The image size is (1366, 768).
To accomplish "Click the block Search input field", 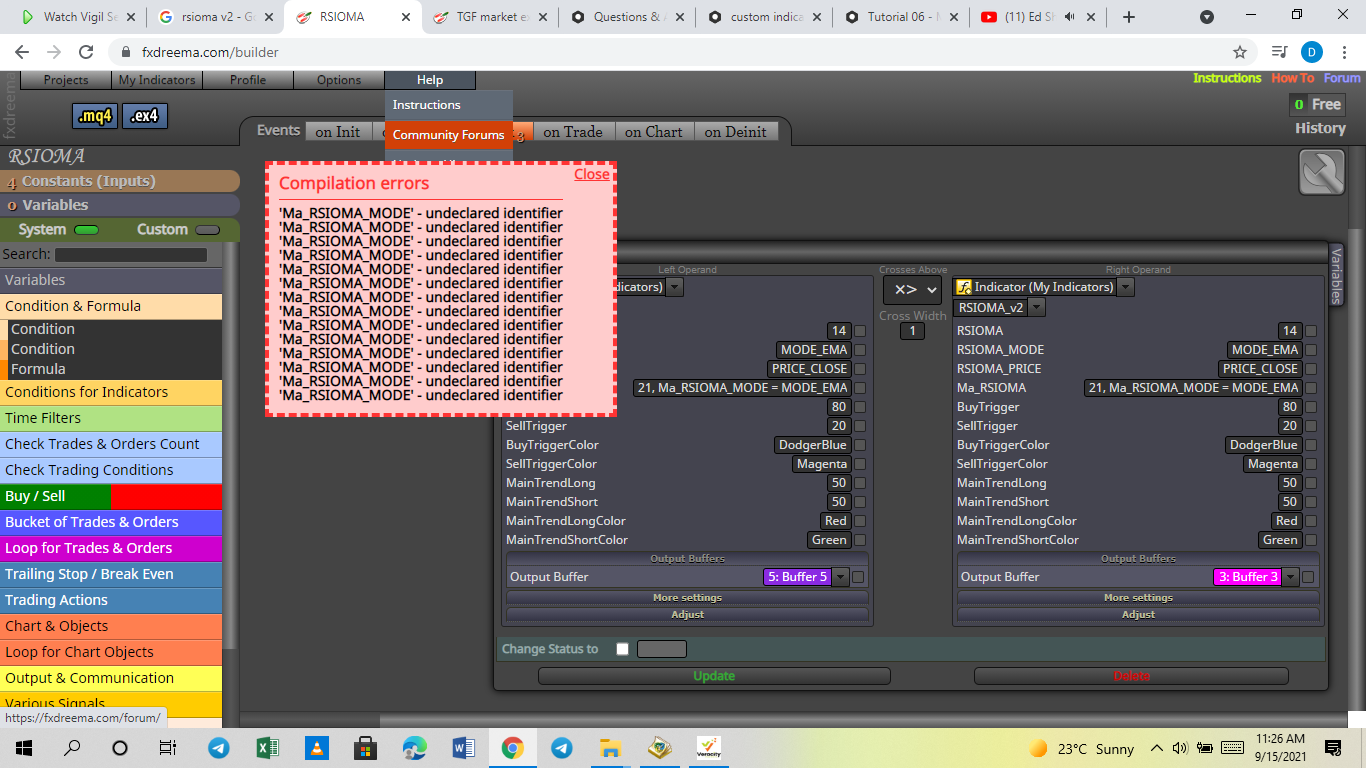I will pyautogui.click(x=131, y=255).
